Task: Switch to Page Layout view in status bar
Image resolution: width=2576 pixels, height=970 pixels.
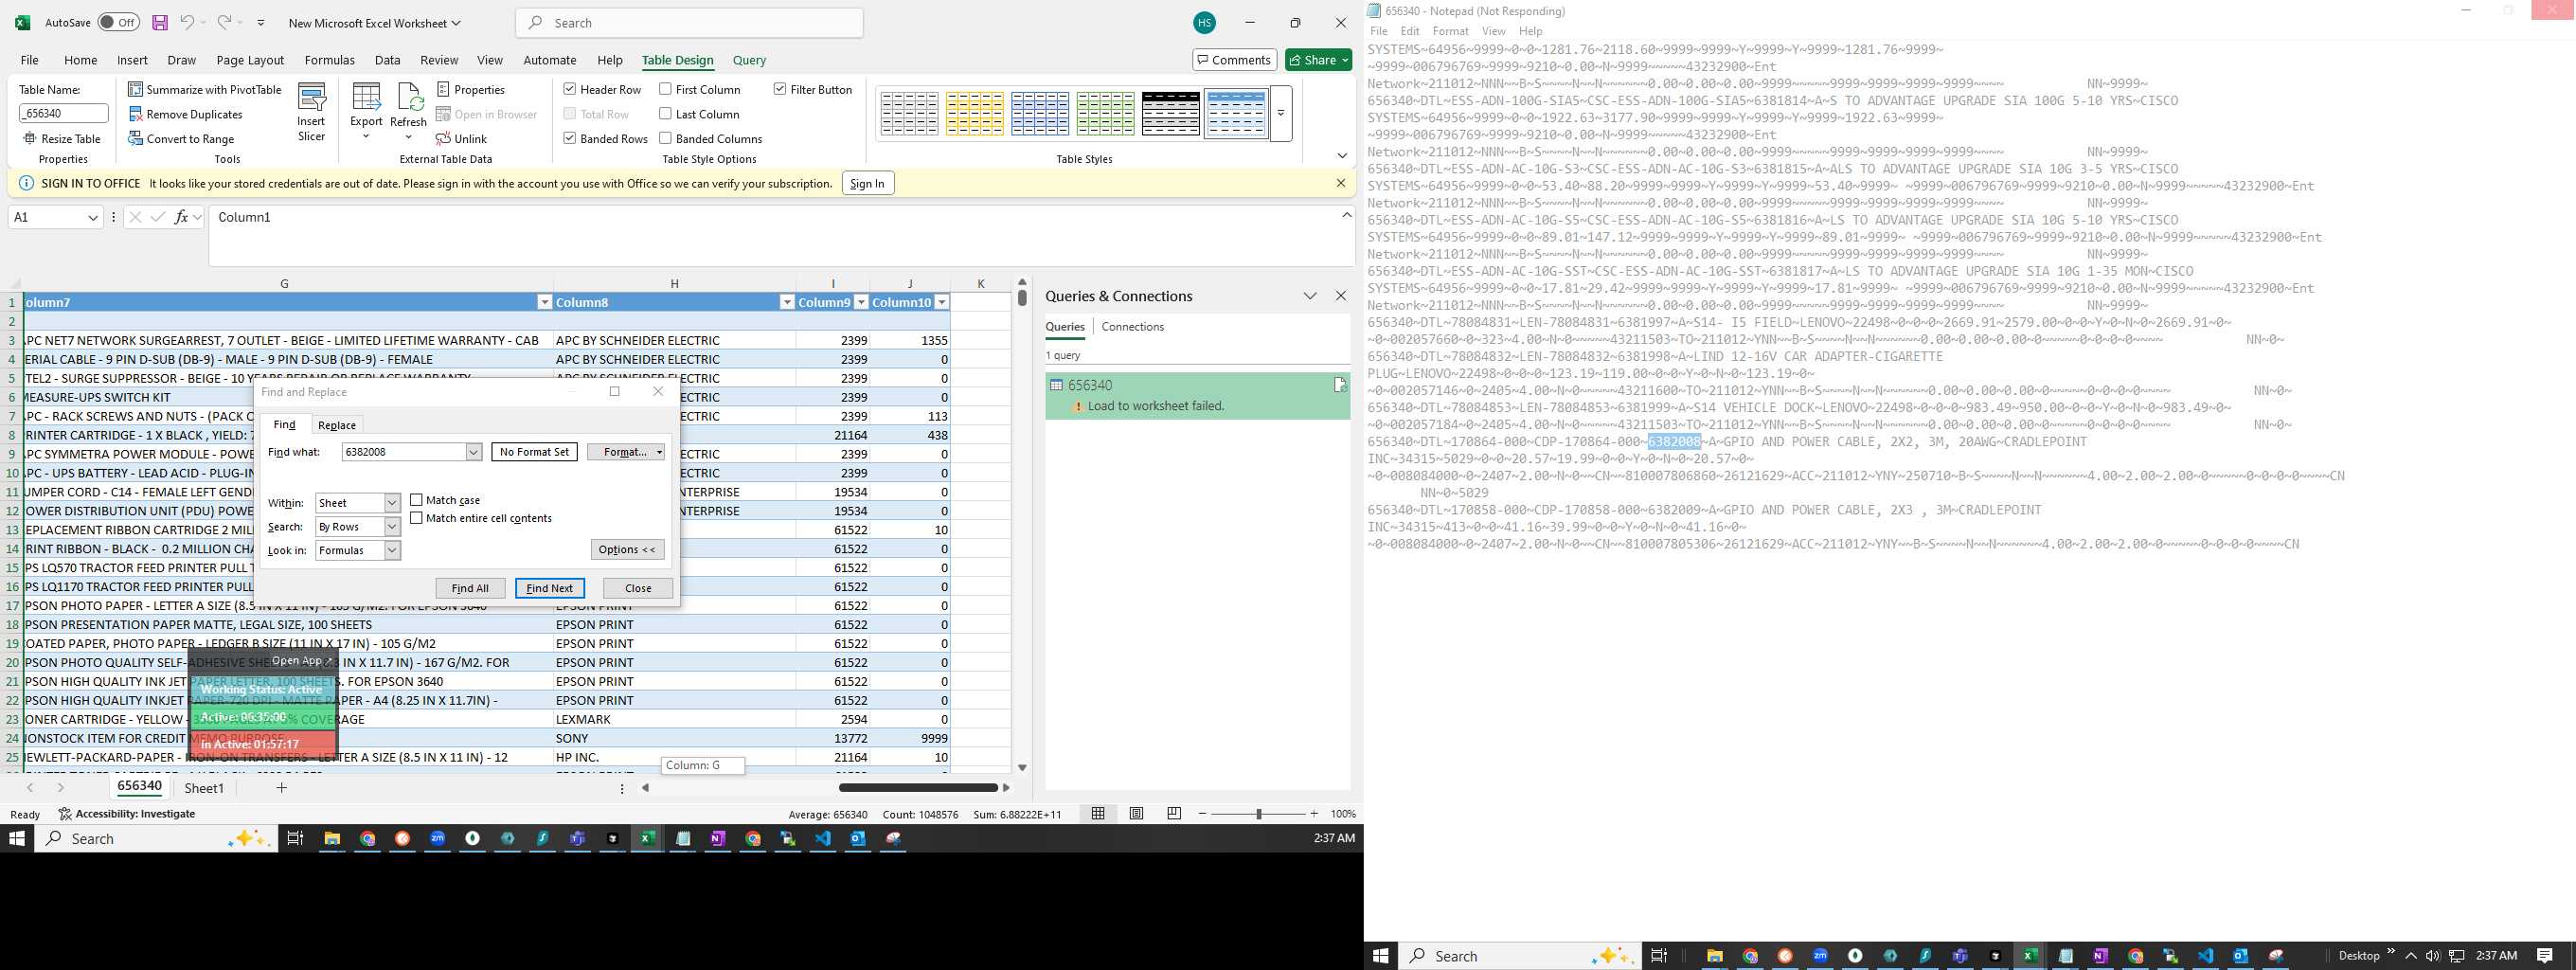Action: pyautogui.click(x=1136, y=814)
